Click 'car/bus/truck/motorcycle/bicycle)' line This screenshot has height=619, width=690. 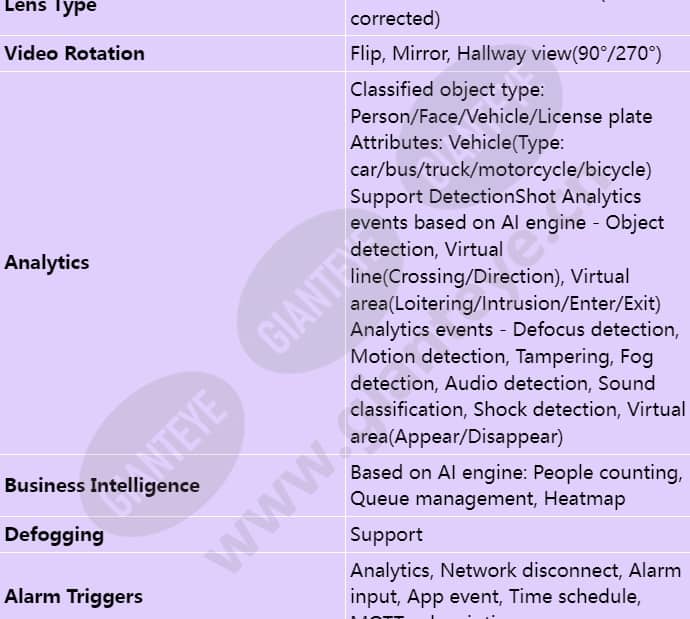click(x=501, y=170)
